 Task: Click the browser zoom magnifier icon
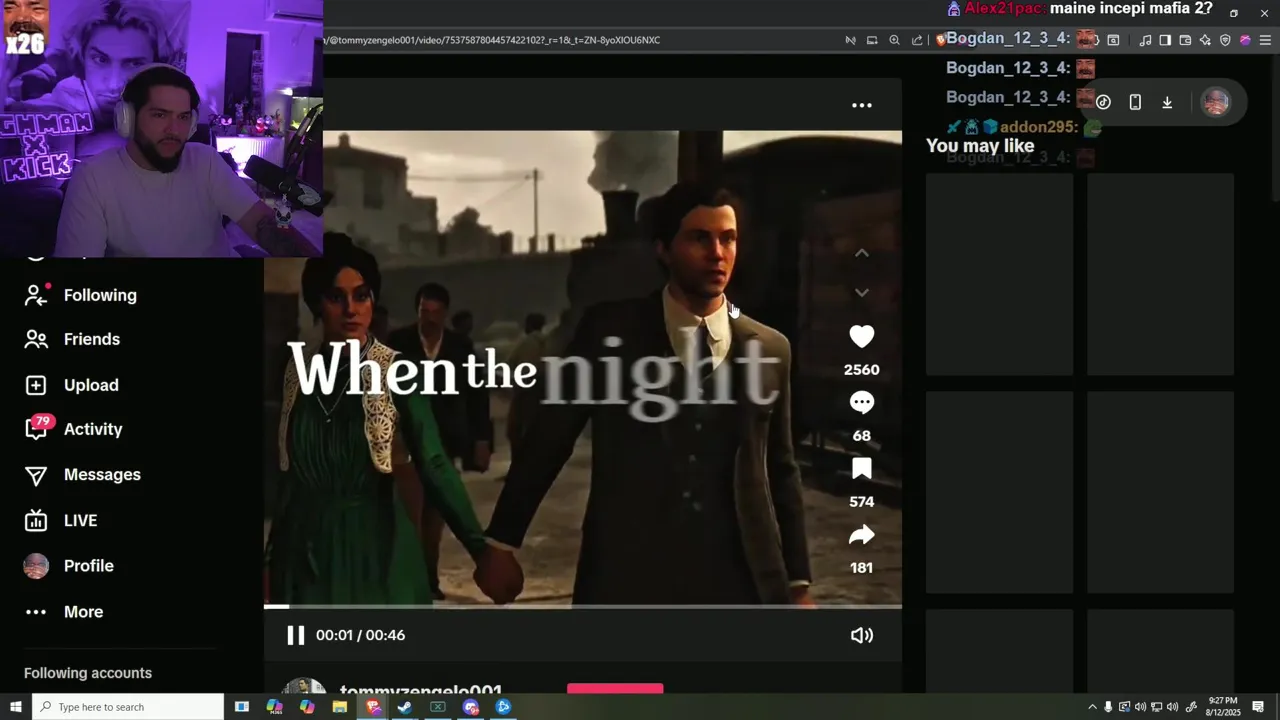coord(894,40)
